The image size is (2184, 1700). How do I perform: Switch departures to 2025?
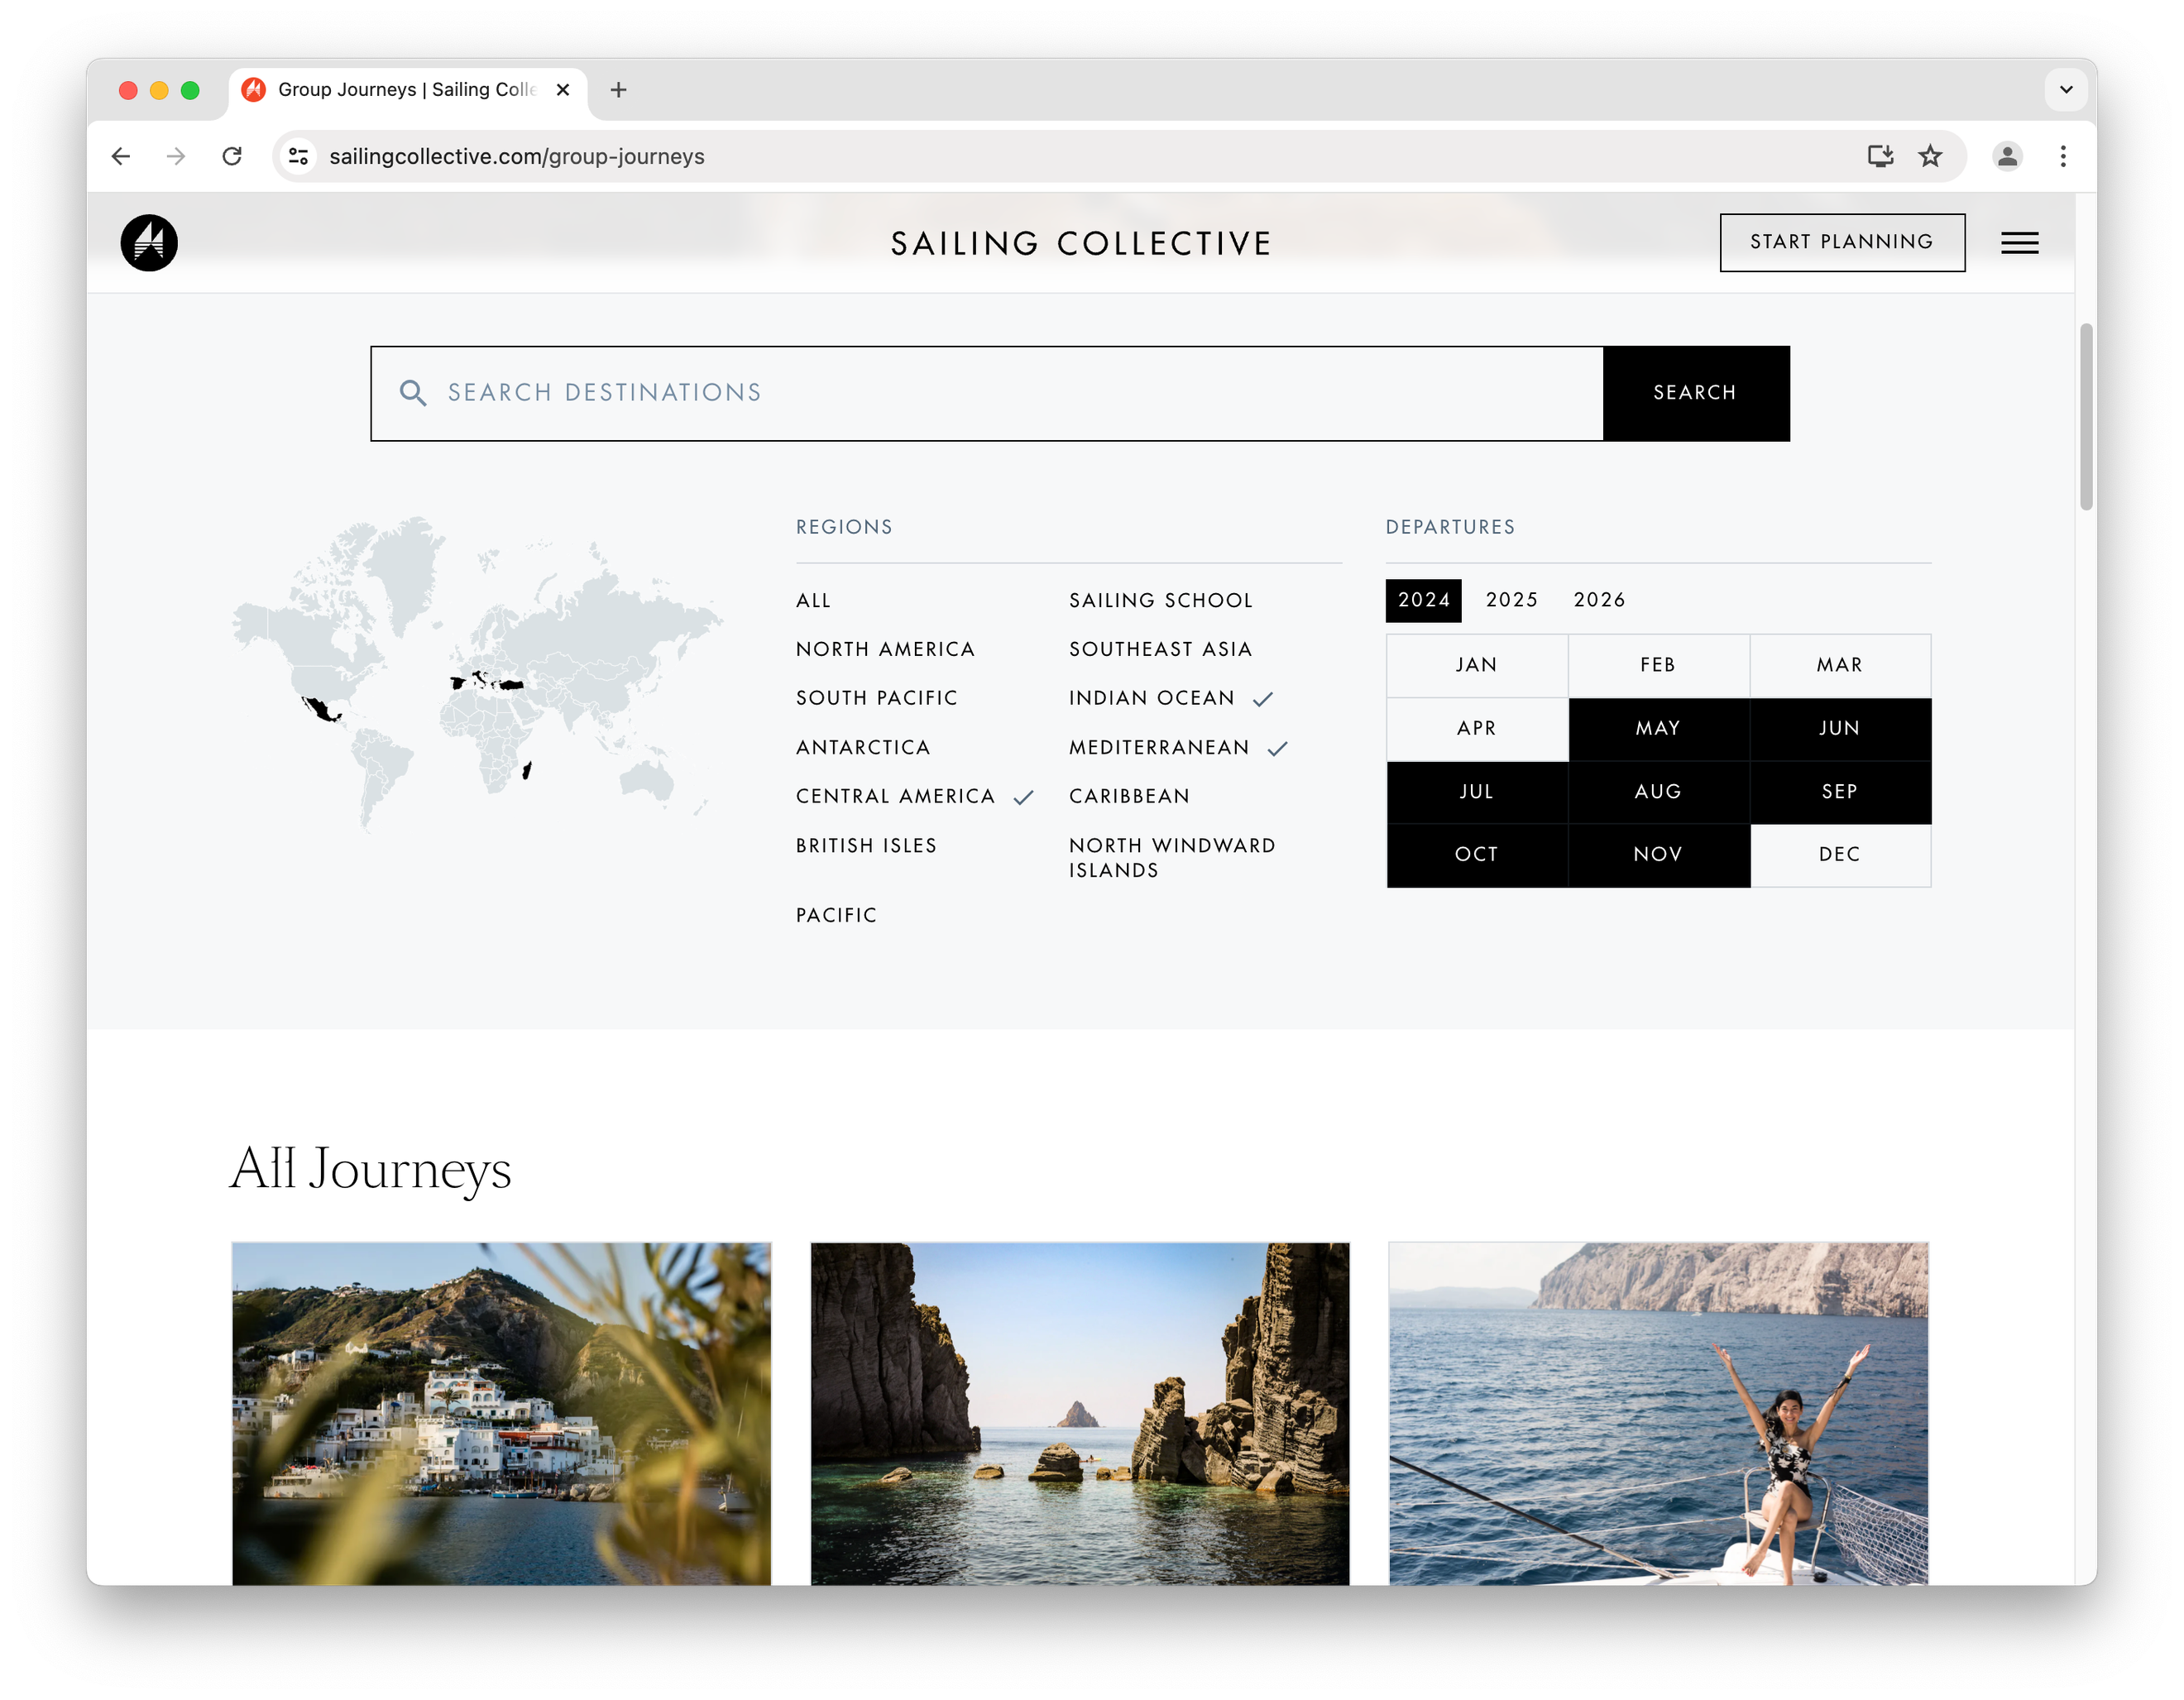point(1511,600)
